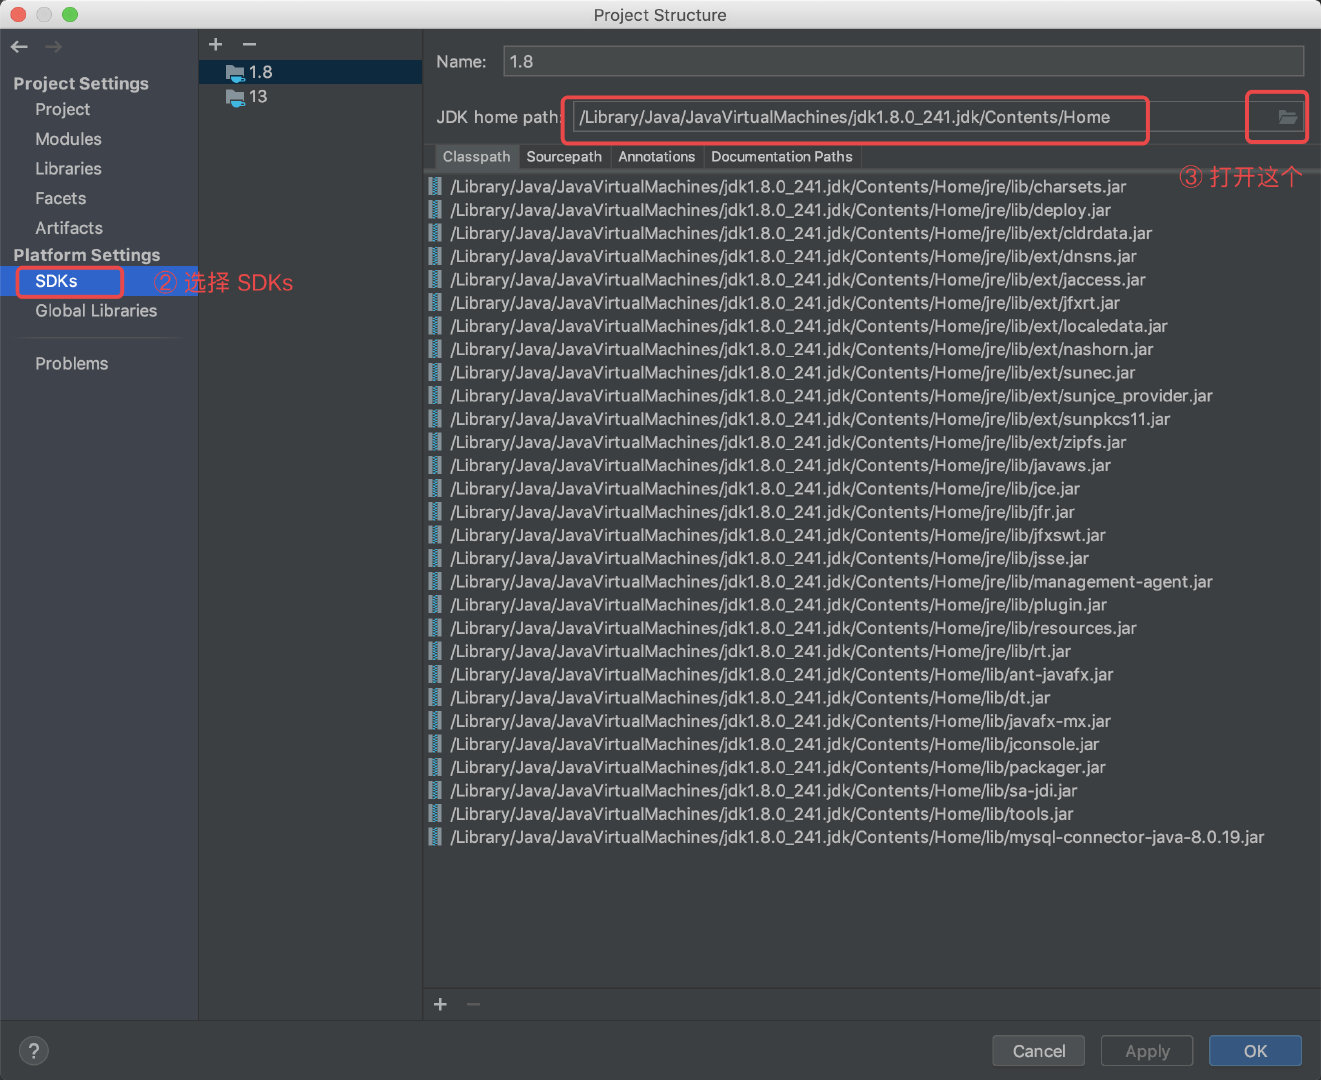Click the SDK Name input field

[903, 61]
